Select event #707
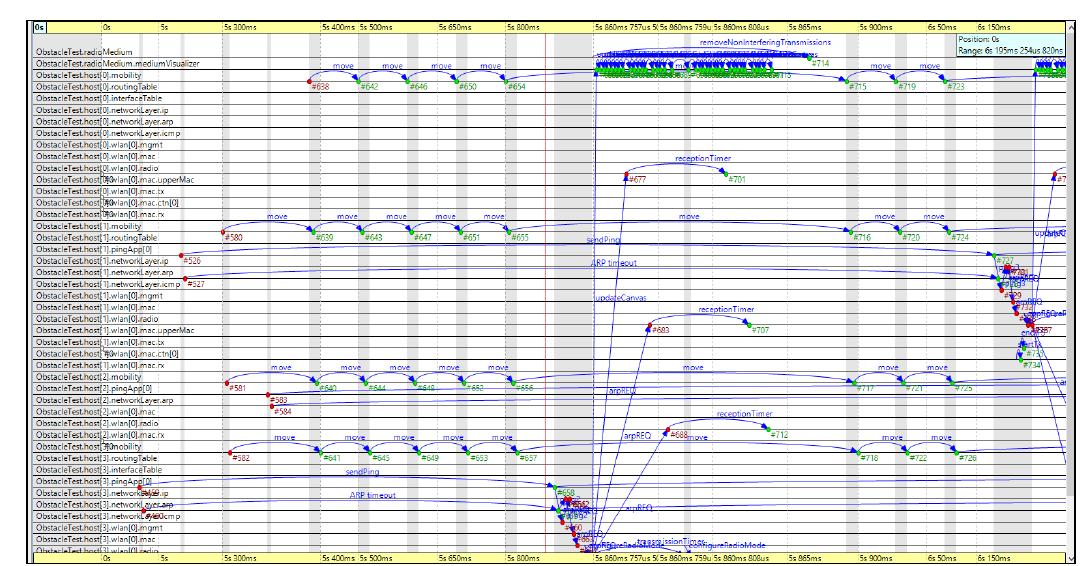This screenshot has width=1092, height=566. 749,324
